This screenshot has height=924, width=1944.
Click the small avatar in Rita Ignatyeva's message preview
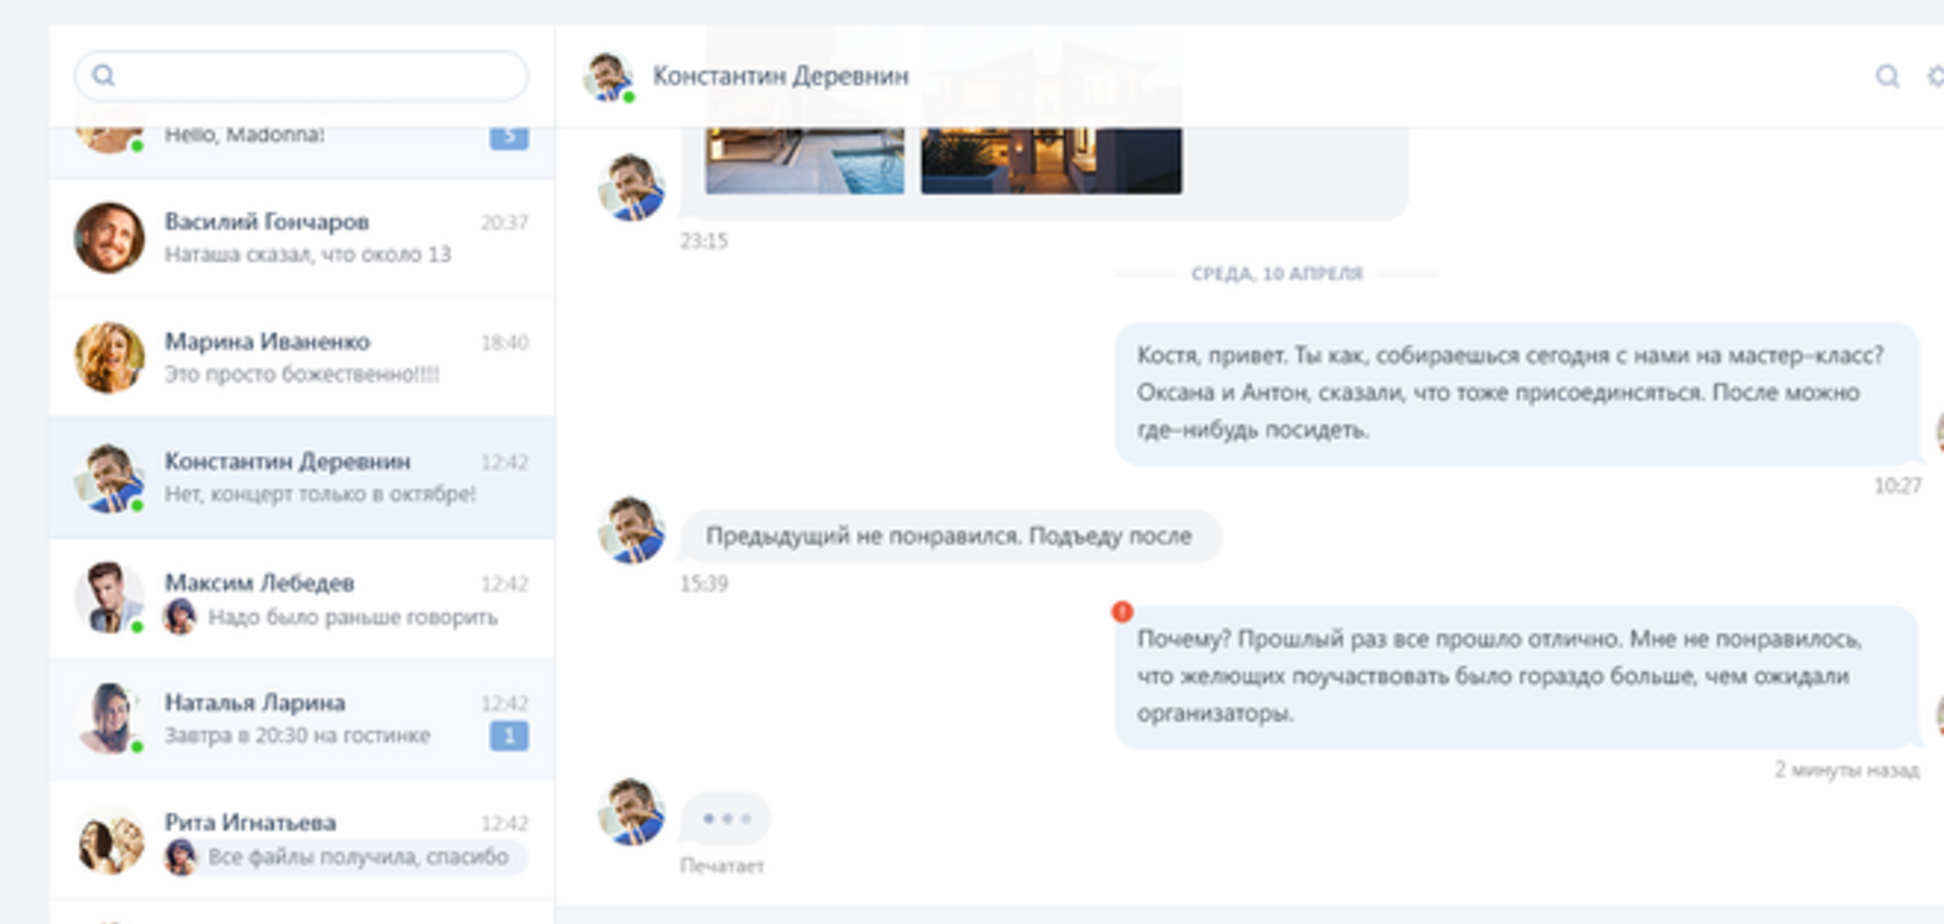coord(181,857)
